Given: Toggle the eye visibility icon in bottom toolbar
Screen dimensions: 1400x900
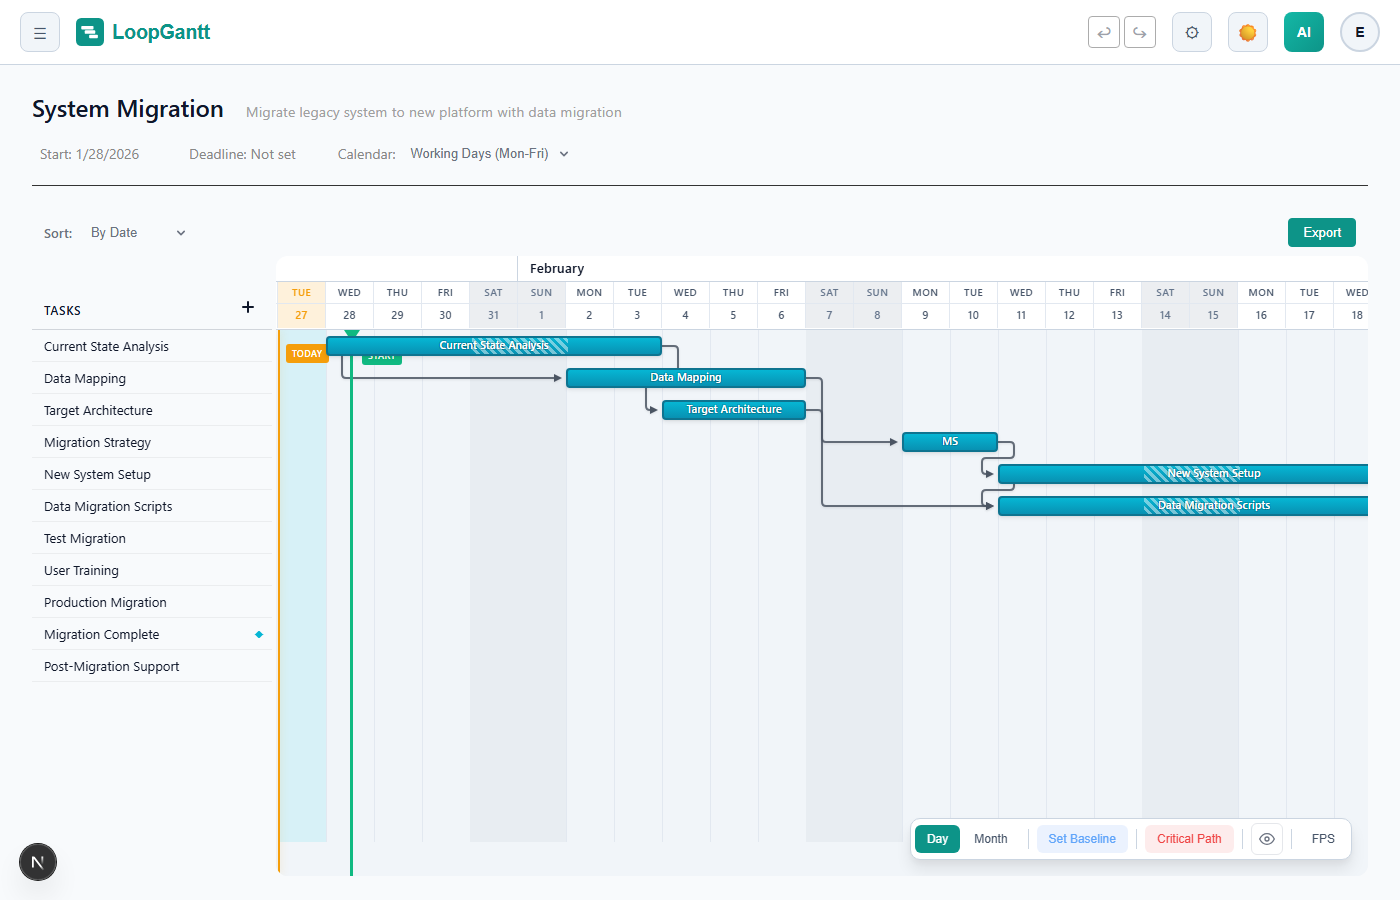Looking at the screenshot, I should point(1266,838).
